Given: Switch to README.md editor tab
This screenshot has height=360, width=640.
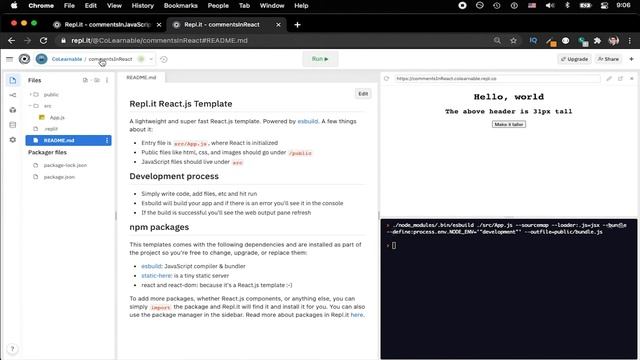Looking at the screenshot, I should click(141, 78).
